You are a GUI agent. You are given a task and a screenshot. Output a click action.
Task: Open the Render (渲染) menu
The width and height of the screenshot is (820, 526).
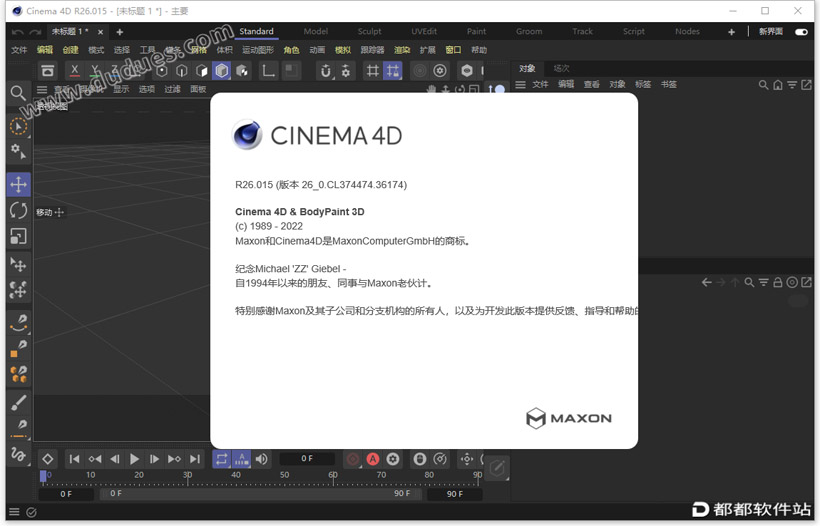coord(402,50)
